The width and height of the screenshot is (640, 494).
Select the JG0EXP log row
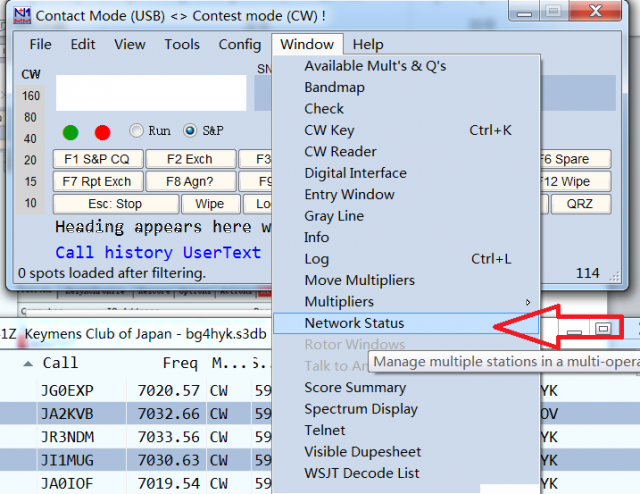[136, 391]
